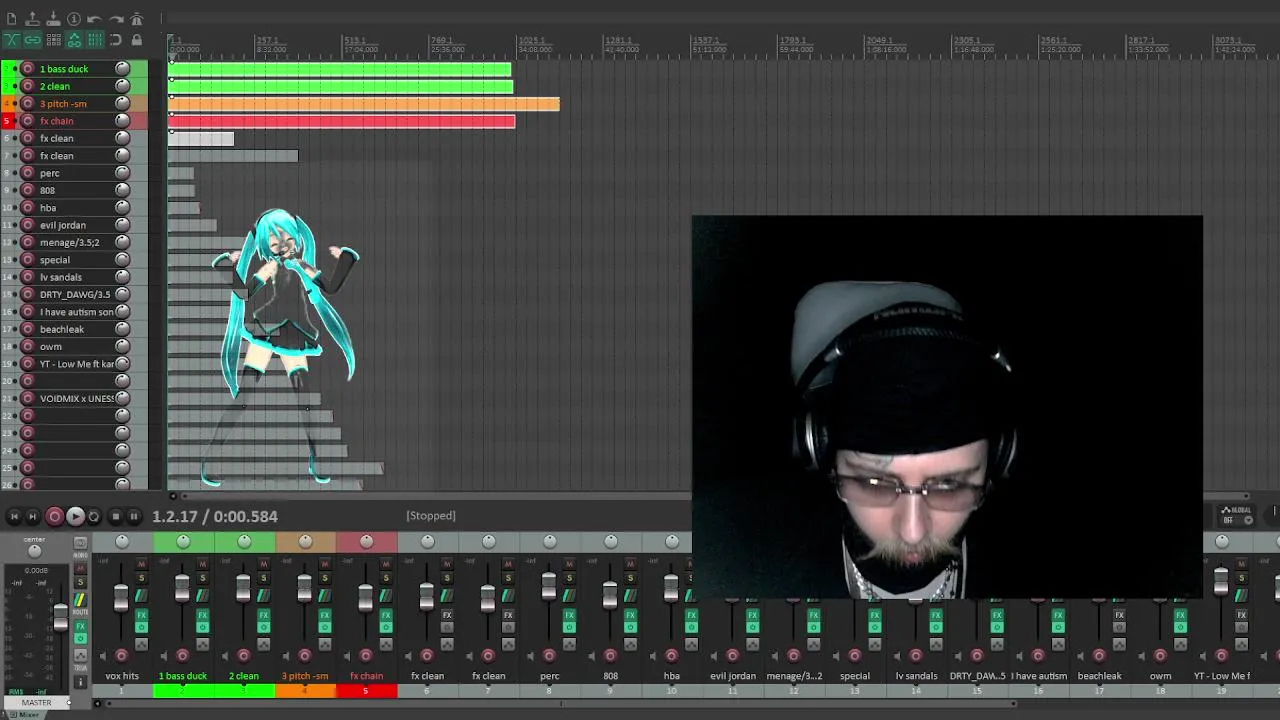
Task: Select the 'lv sandals' track name
Action: [61, 277]
